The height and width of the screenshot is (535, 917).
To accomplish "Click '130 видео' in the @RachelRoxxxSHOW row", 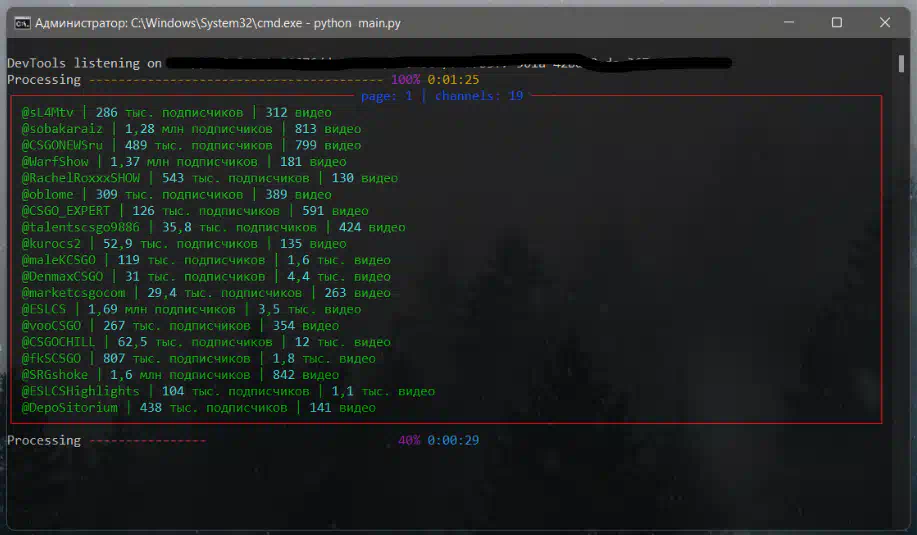I will point(365,178).
